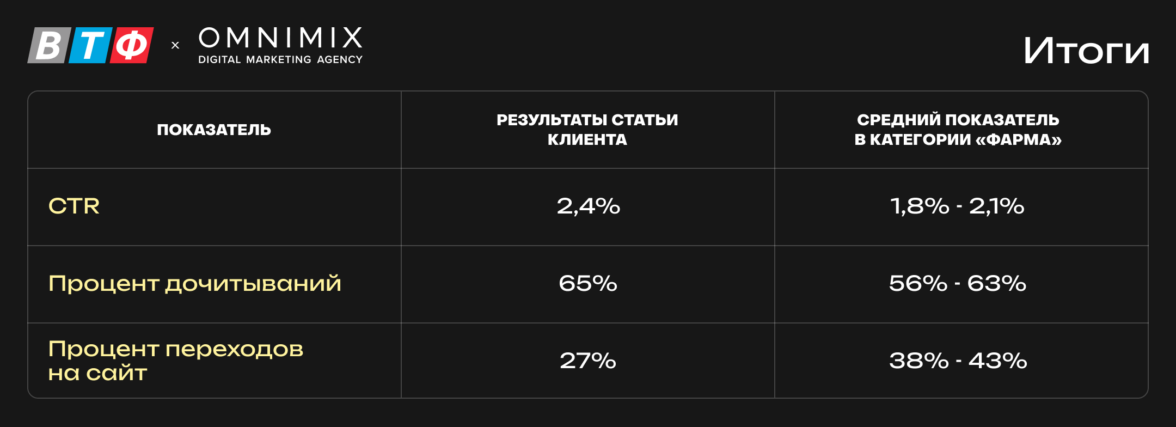Click the 56% - 63% average range
The height and width of the screenshot is (427, 1176).
[x=958, y=284]
